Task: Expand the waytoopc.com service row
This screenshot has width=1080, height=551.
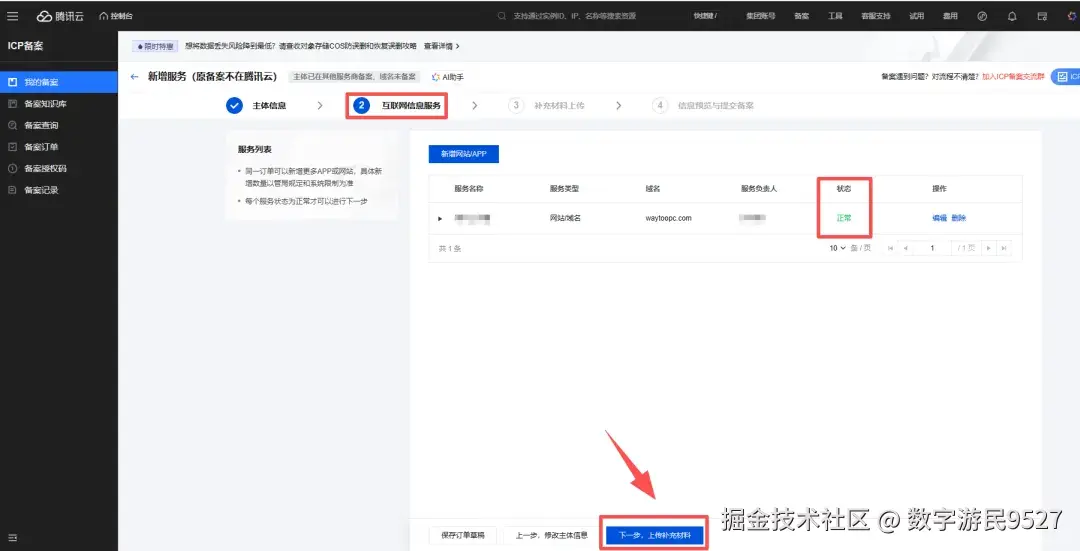Action: (x=440, y=218)
